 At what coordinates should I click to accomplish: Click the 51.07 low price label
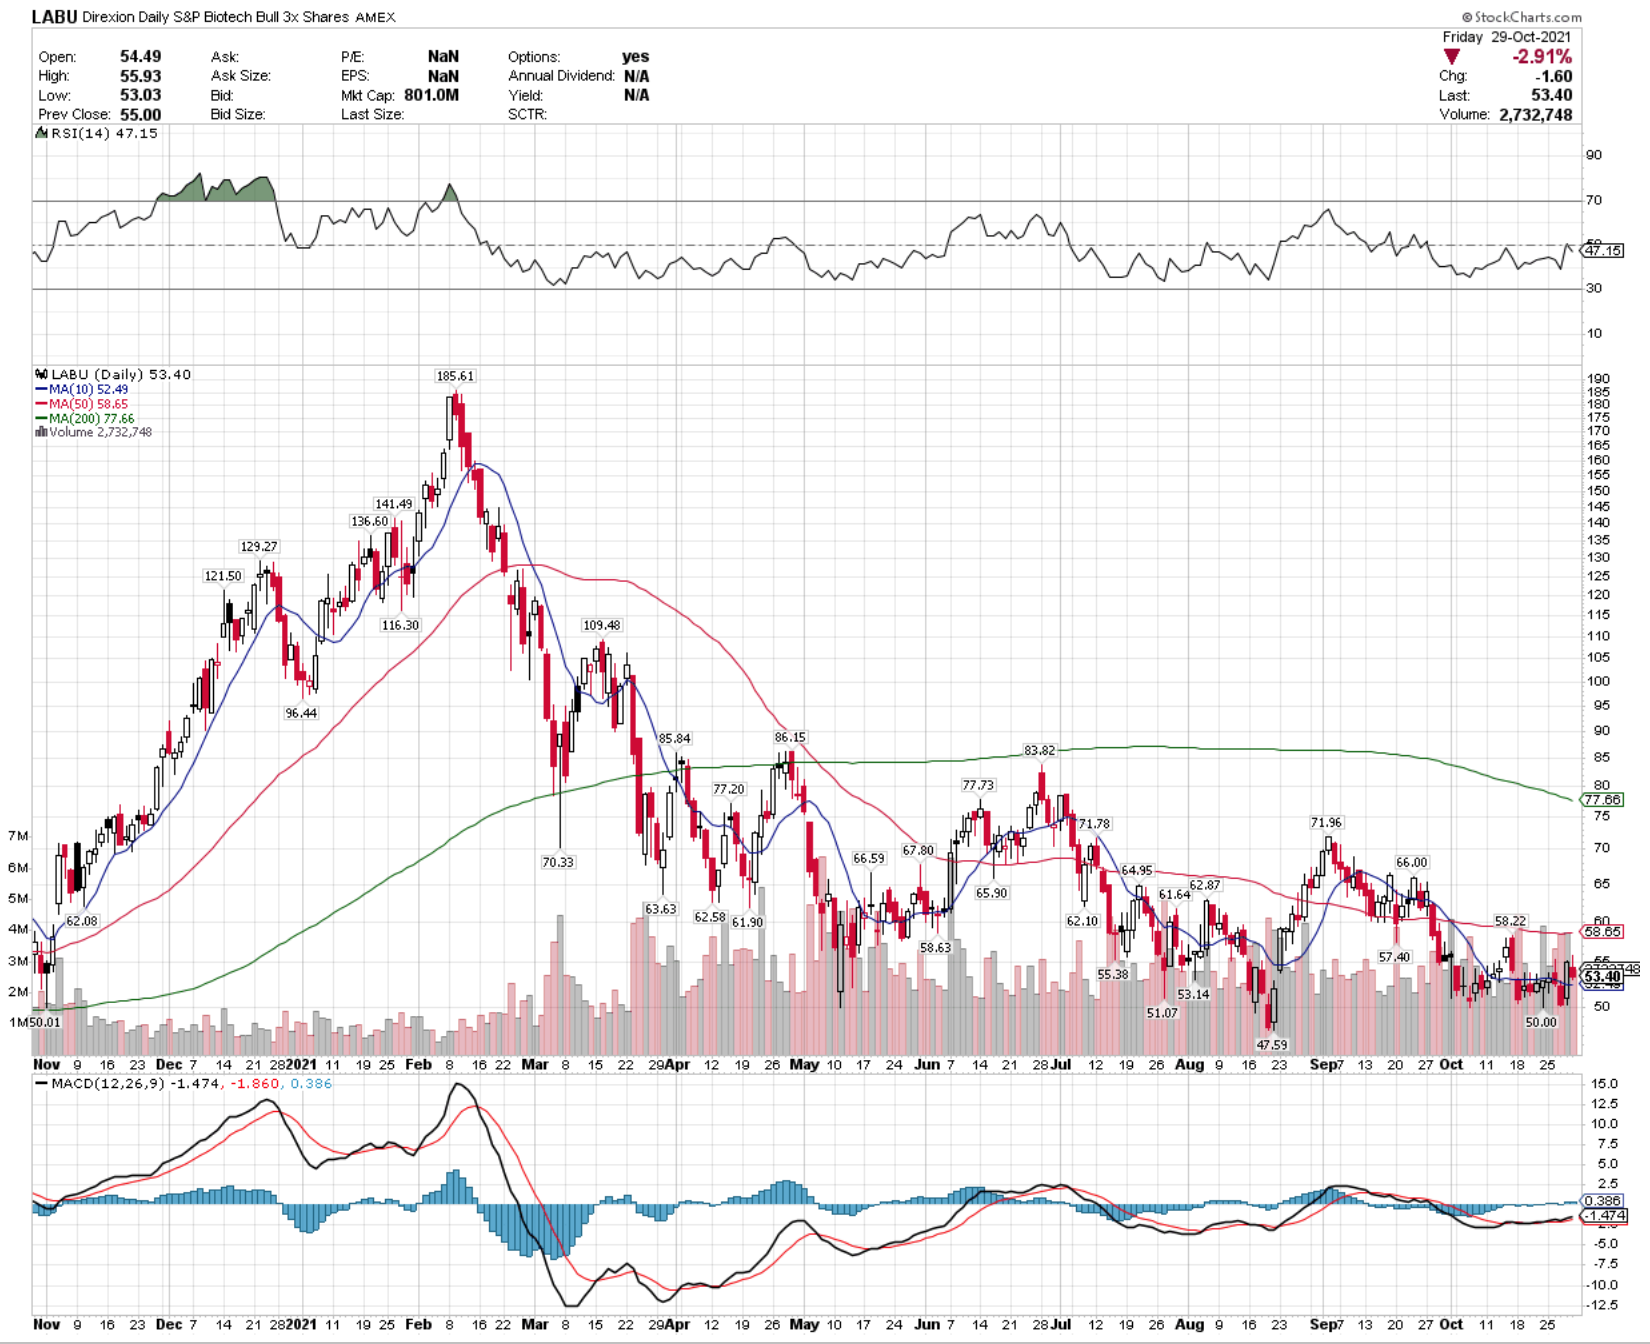click(1162, 1013)
